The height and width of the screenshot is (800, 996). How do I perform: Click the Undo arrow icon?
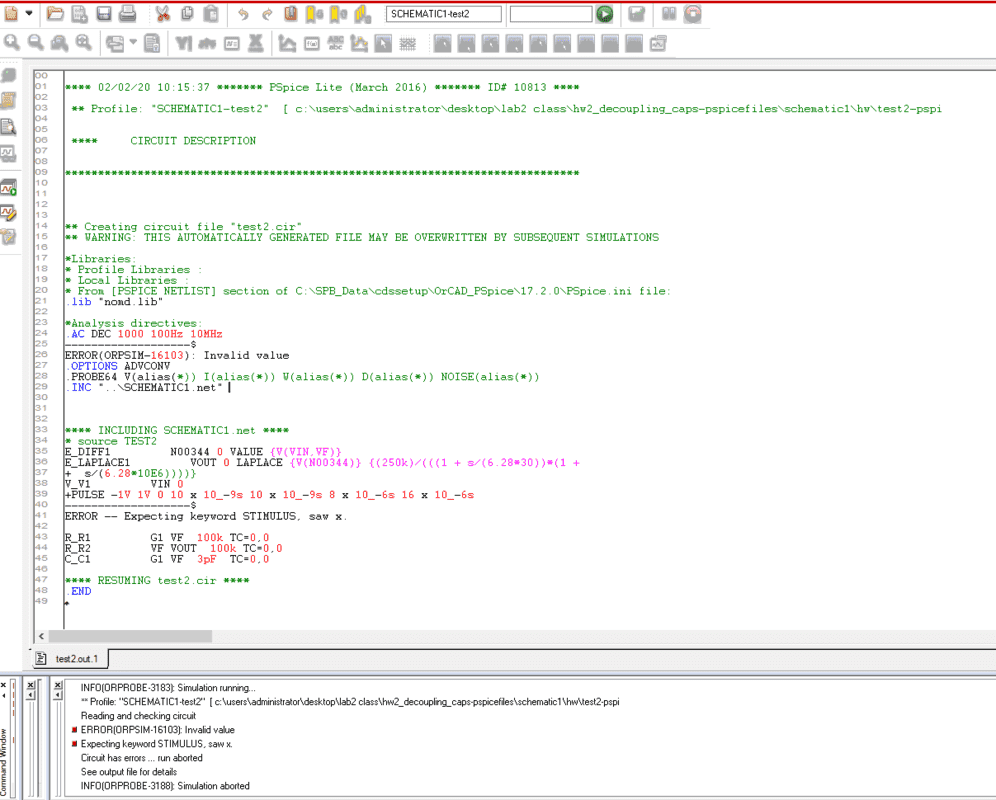243,14
